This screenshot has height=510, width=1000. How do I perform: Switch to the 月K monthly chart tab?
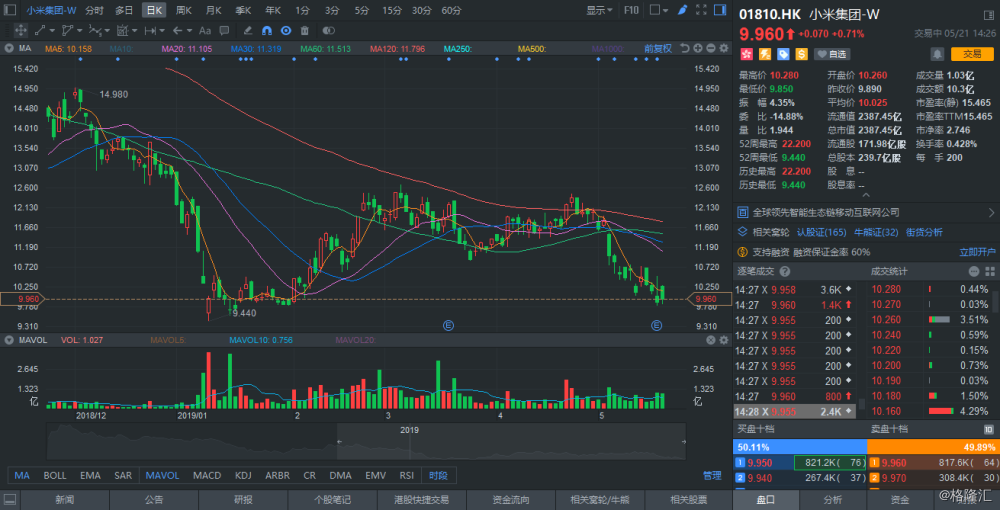pos(214,10)
